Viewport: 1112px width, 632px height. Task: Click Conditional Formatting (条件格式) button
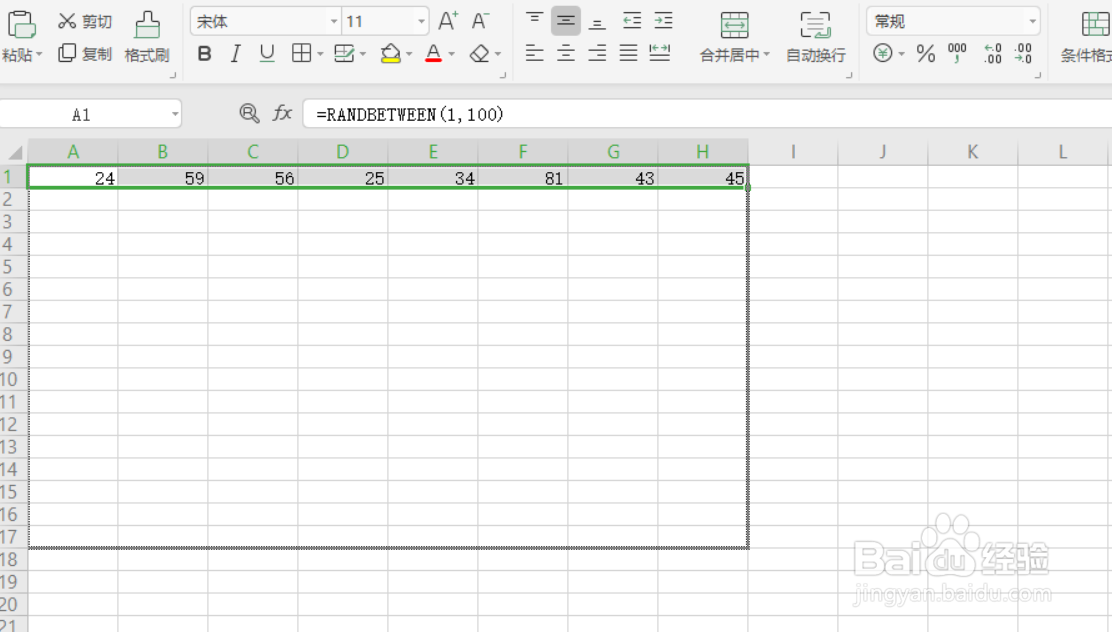pos(1086,37)
